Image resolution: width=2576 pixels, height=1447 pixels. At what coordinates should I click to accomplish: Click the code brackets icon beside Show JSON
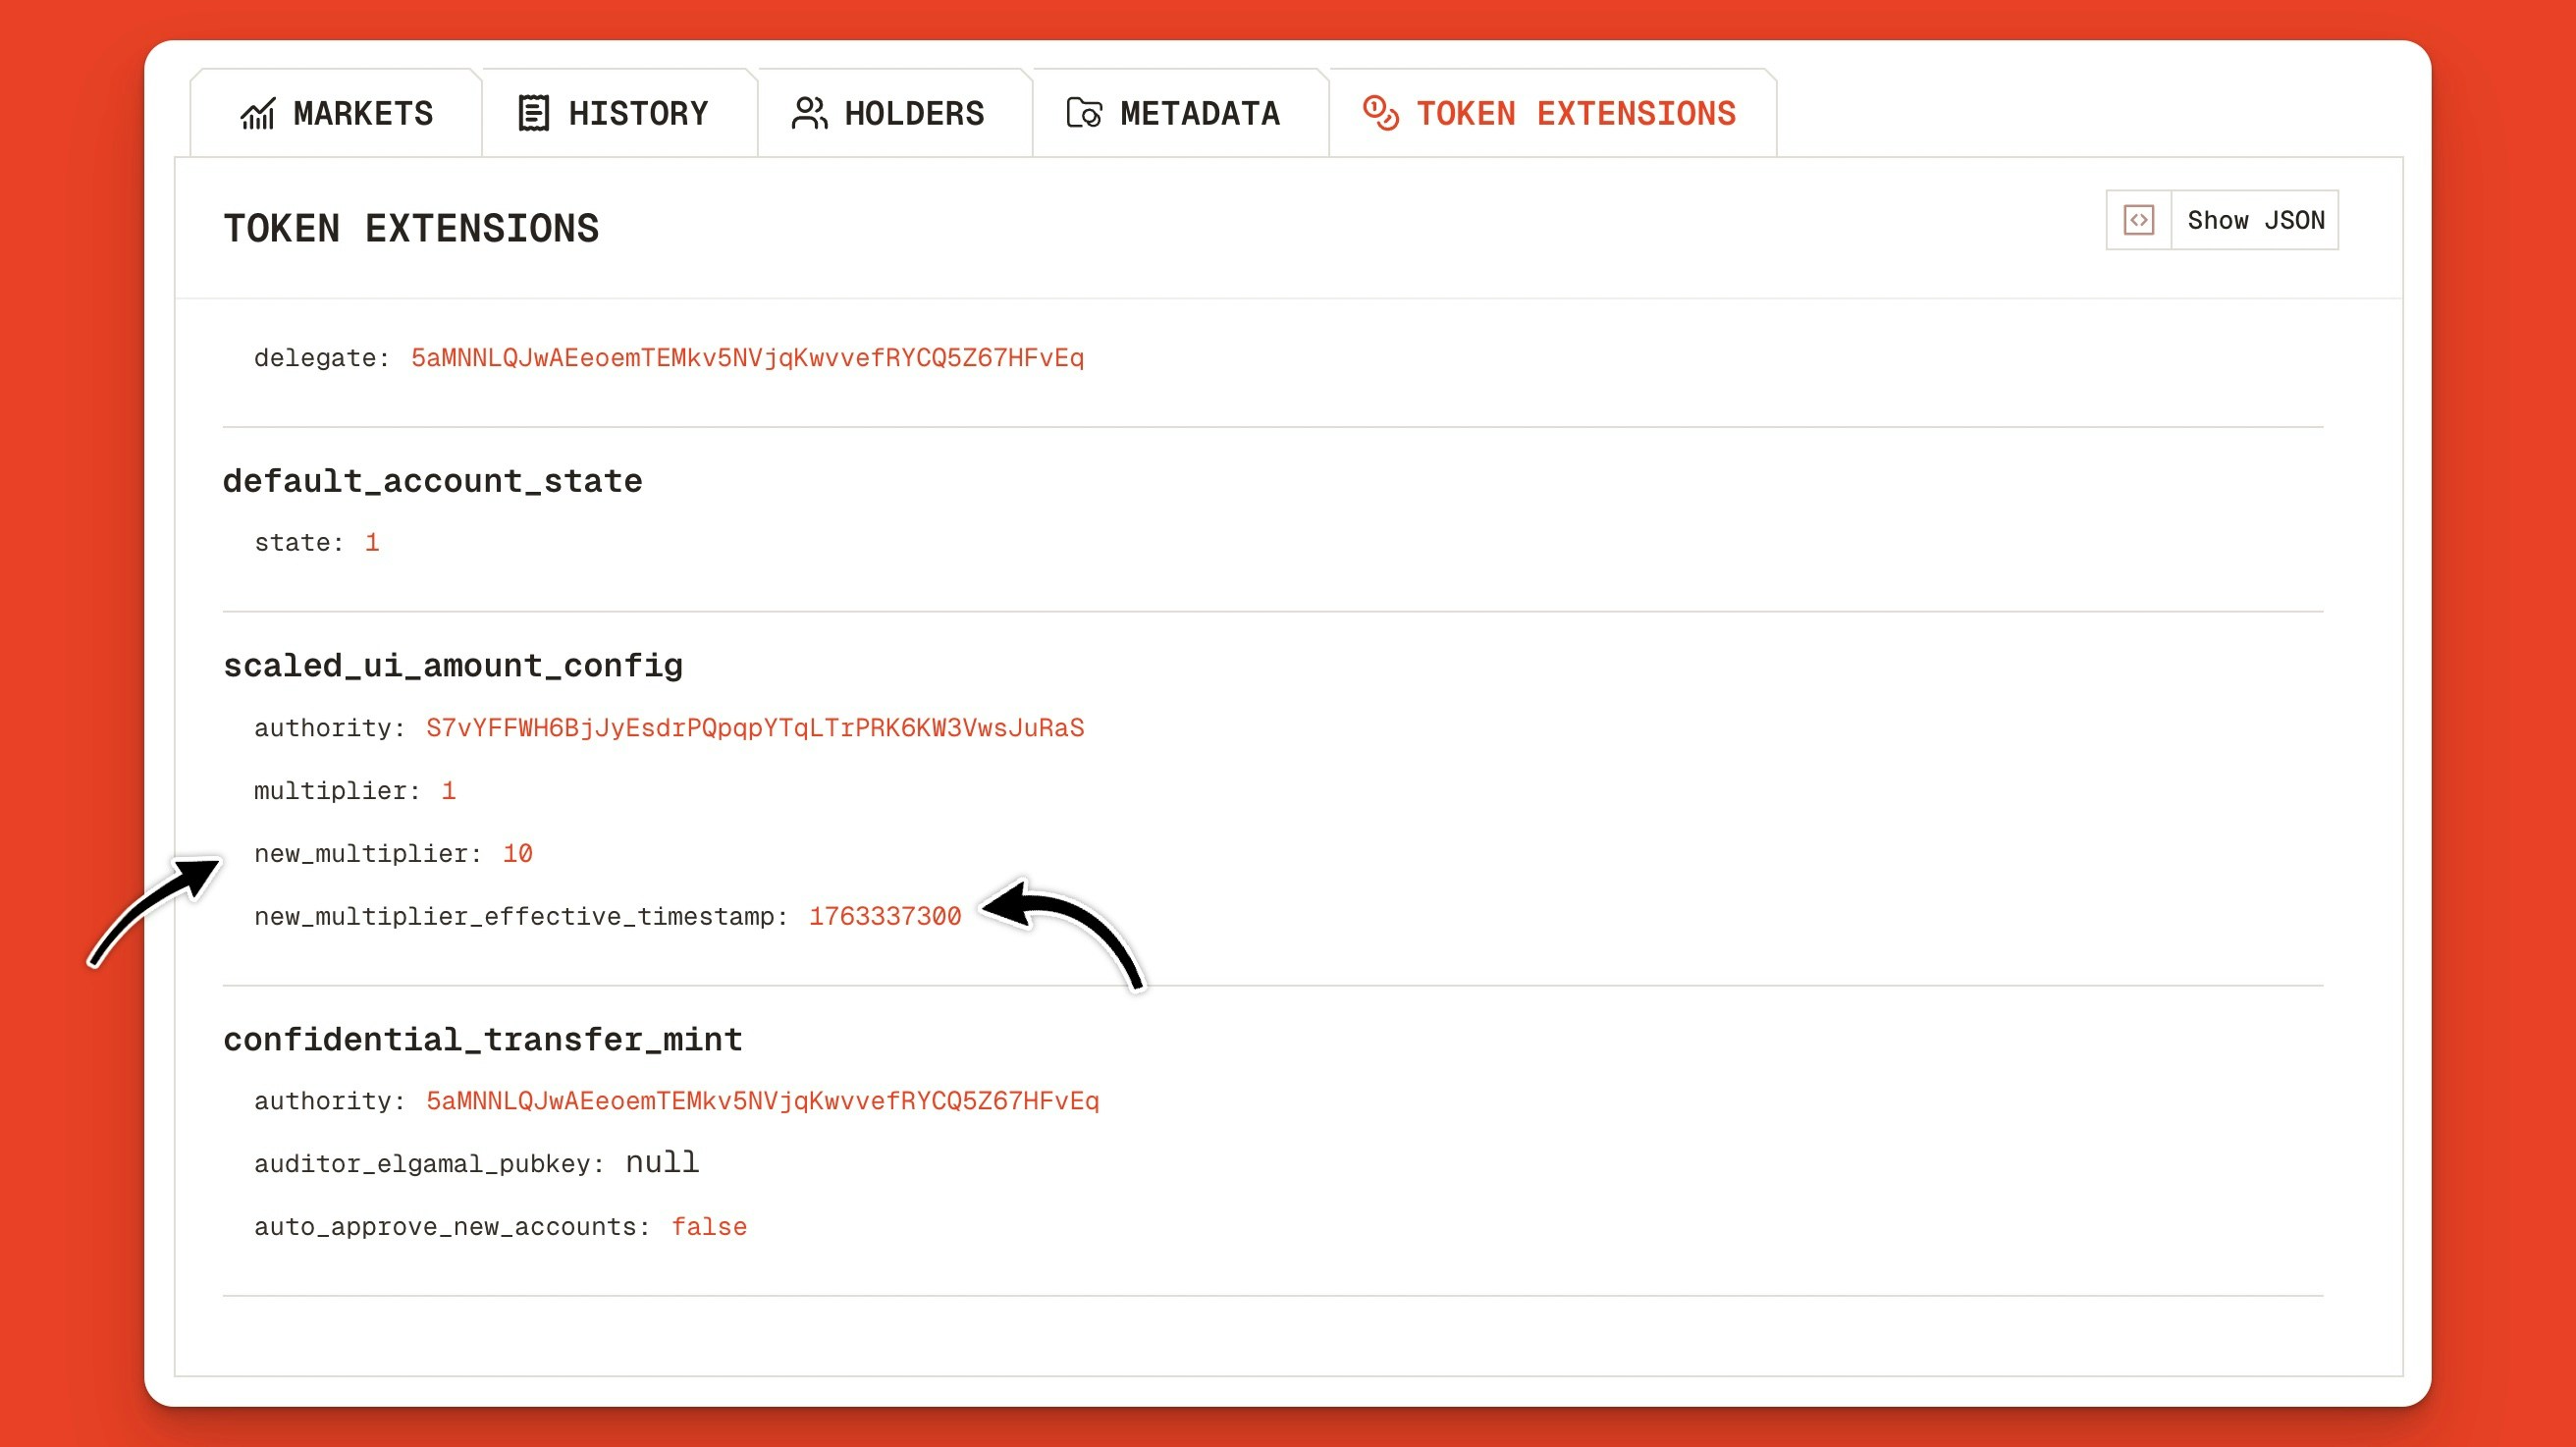[2138, 220]
